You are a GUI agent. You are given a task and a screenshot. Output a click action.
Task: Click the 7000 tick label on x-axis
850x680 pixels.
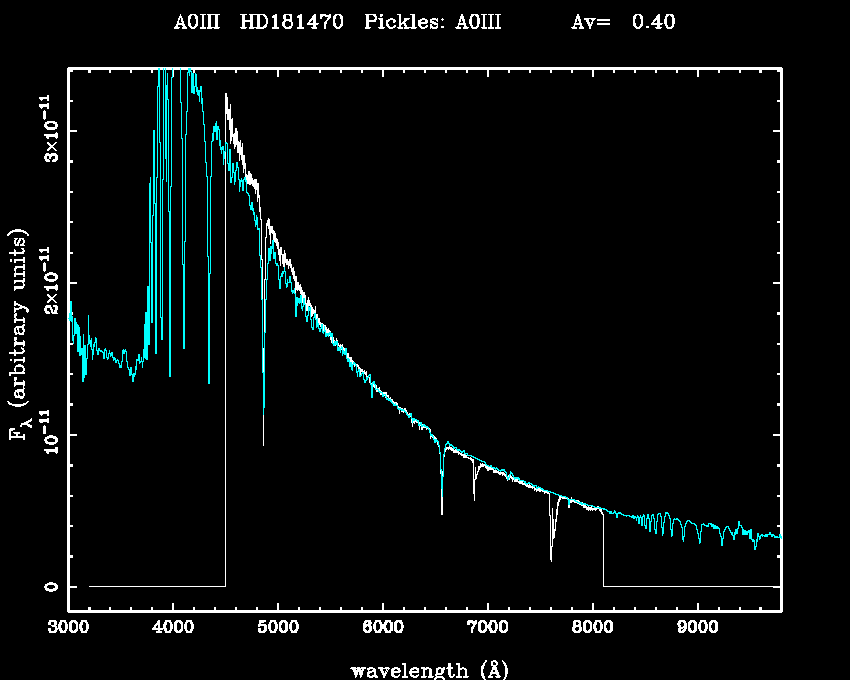(487, 628)
